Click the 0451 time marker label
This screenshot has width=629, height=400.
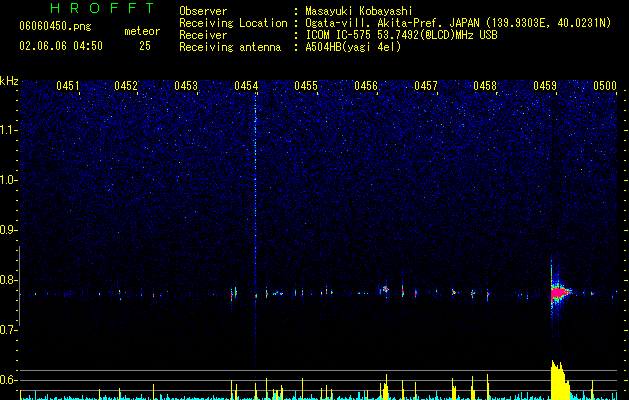tap(68, 86)
